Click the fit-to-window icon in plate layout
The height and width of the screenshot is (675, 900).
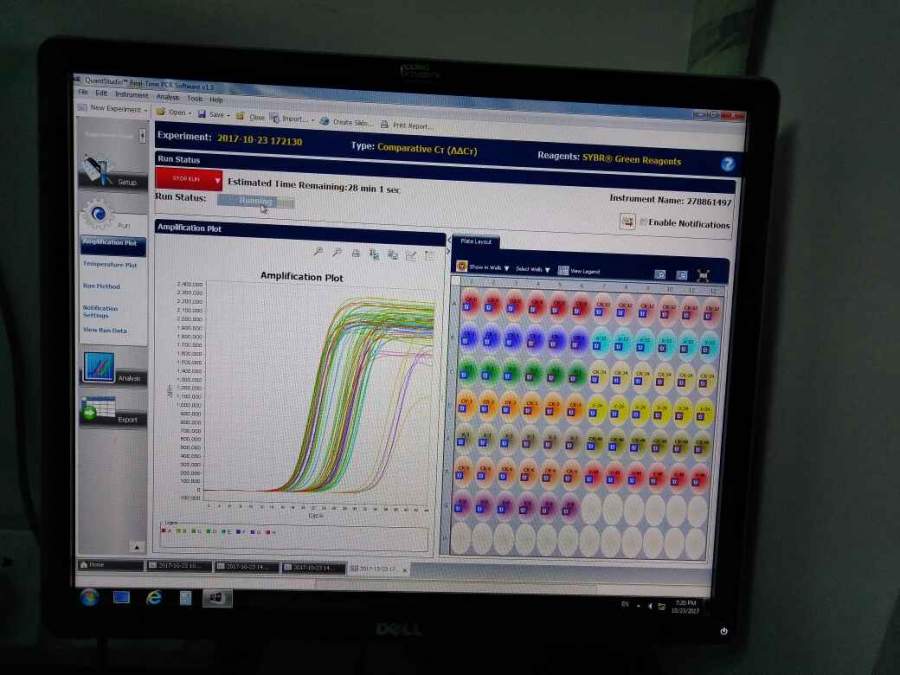point(703,276)
